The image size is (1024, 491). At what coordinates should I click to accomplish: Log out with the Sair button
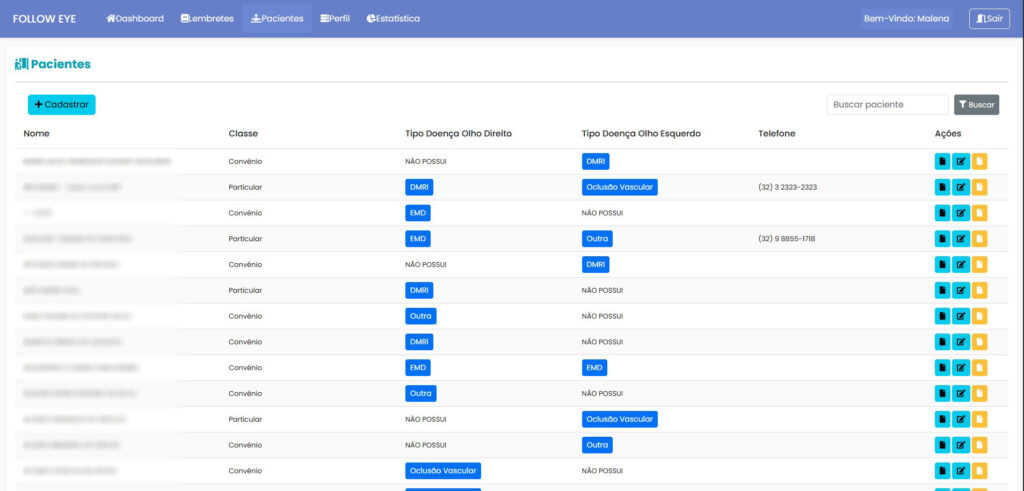click(989, 19)
